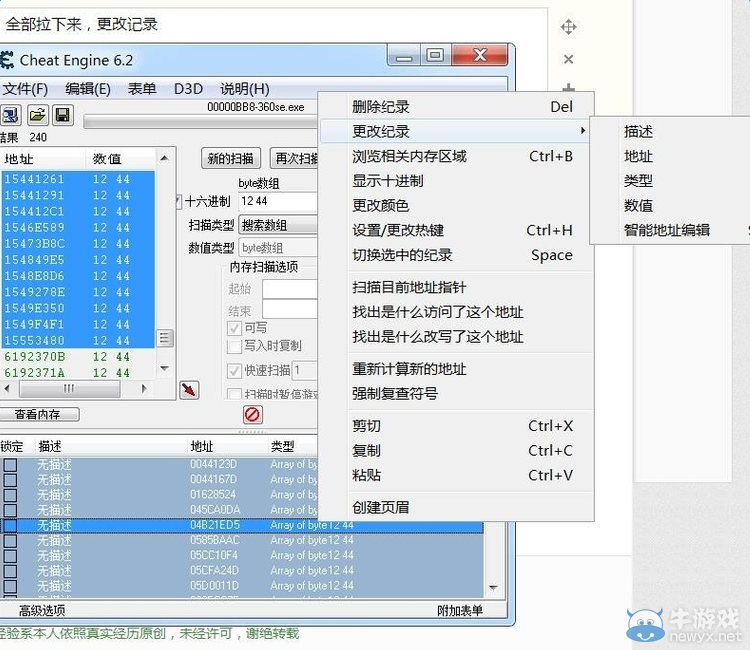Viewport: 750px width, 650px height.
Task: Click results list scroll down arrow
Action: click(x=164, y=368)
